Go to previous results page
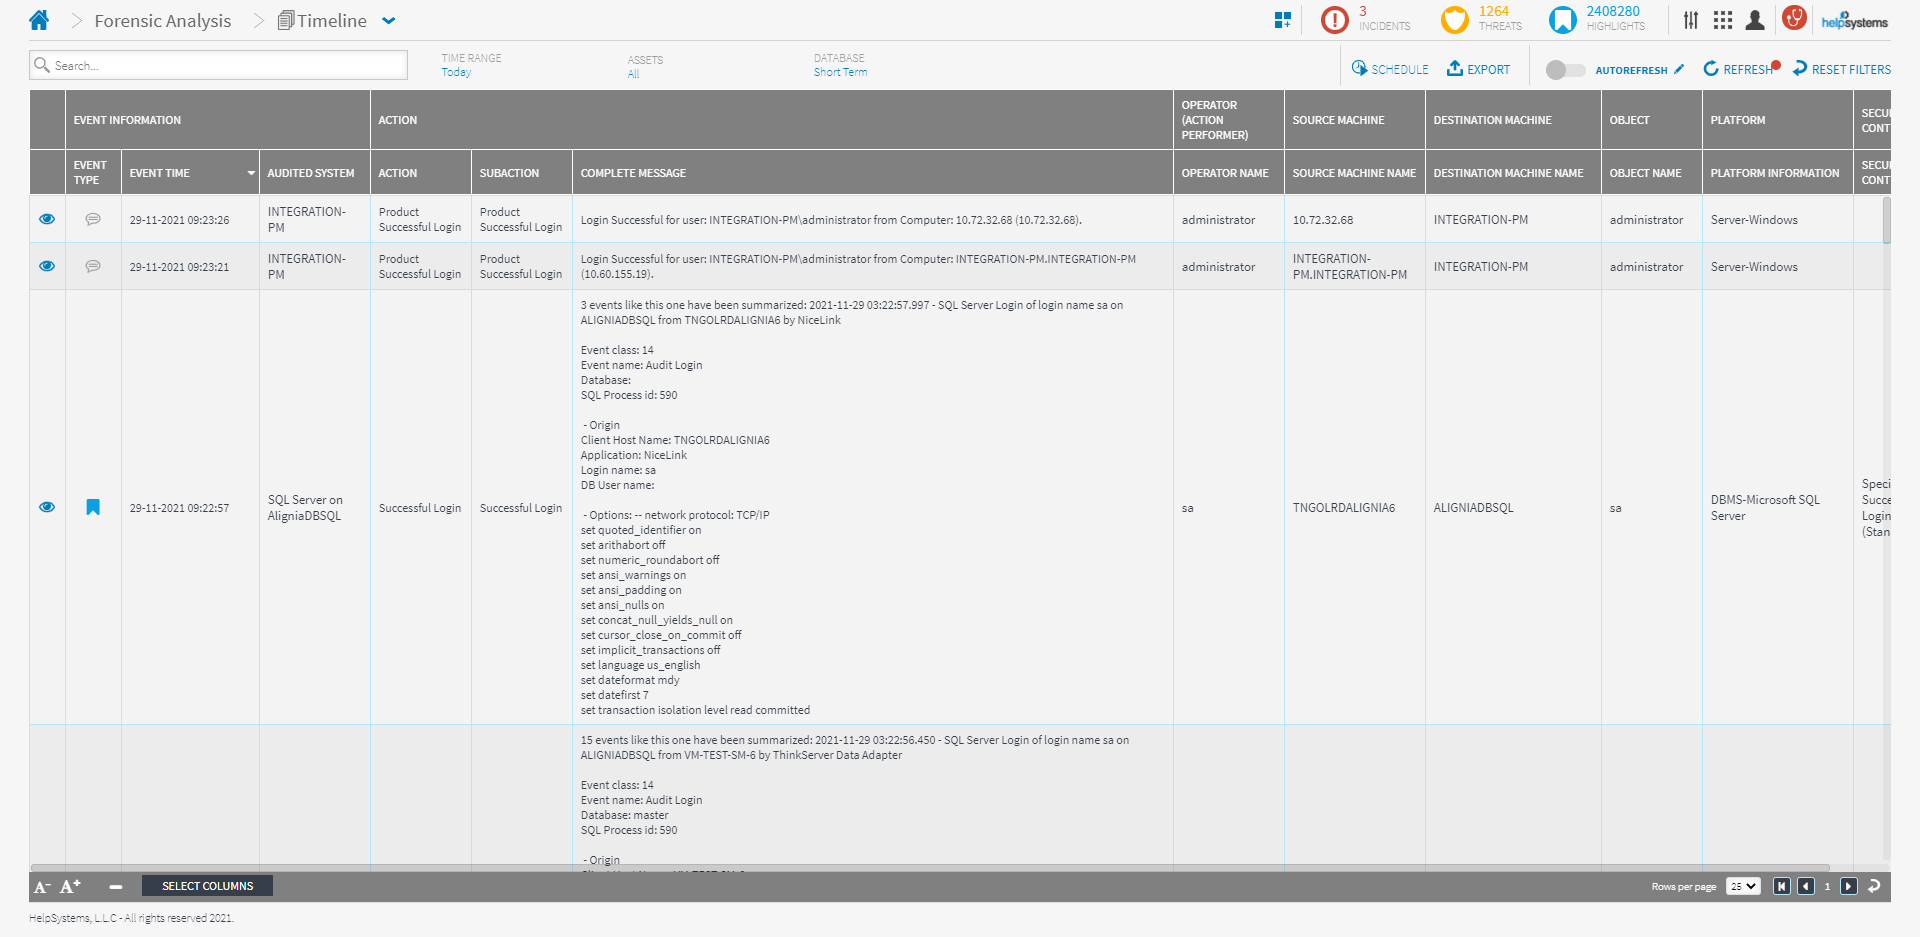The width and height of the screenshot is (1920, 937). pyautogui.click(x=1806, y=886)
